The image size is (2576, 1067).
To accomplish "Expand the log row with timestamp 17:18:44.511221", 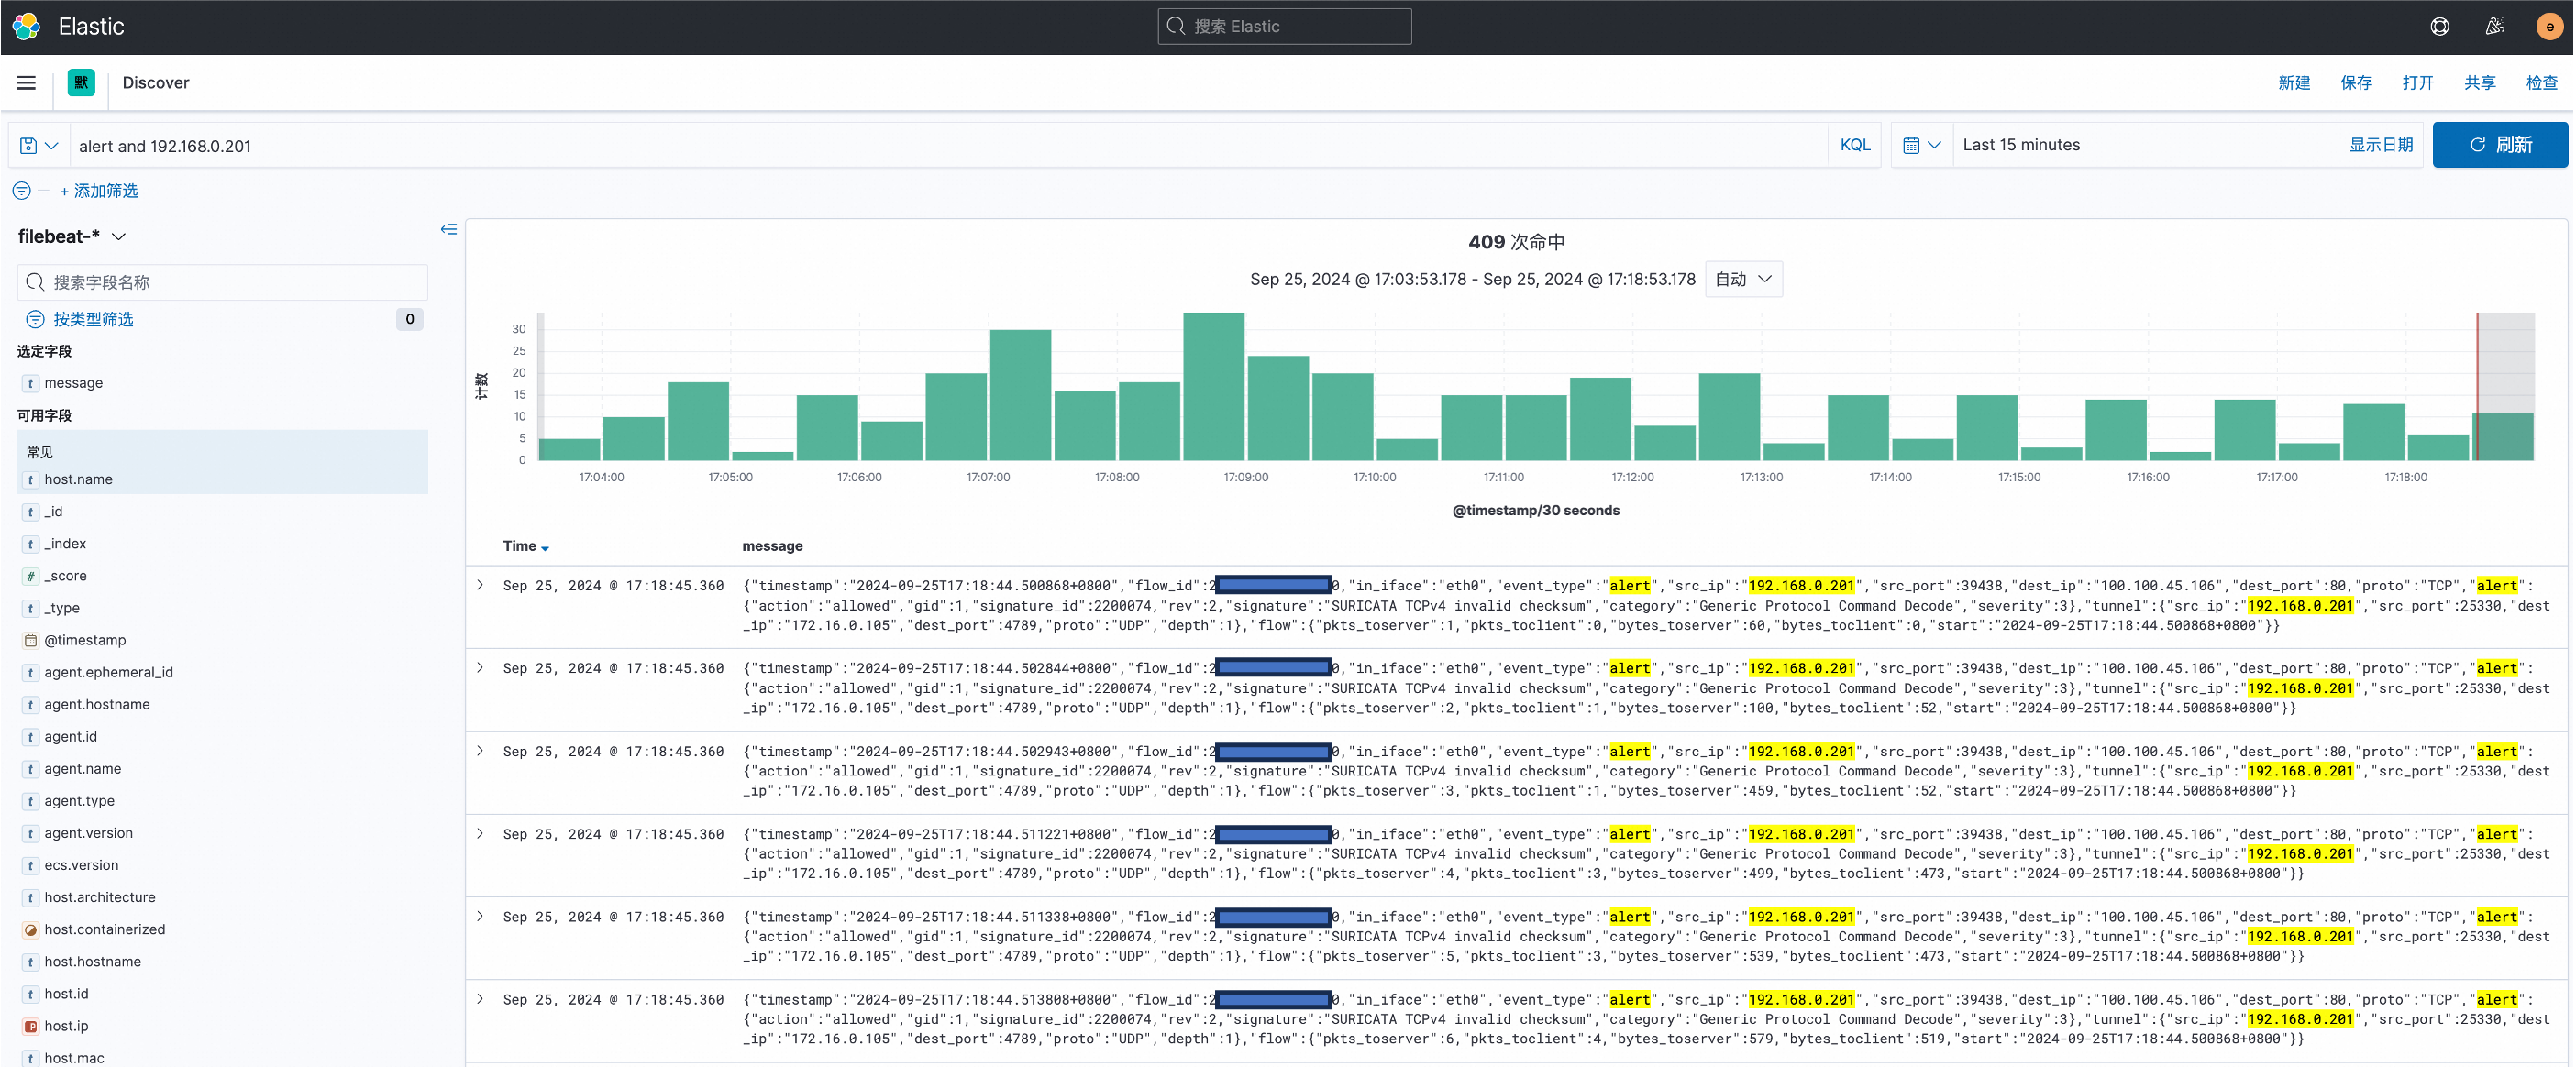I will click(481, 834).
